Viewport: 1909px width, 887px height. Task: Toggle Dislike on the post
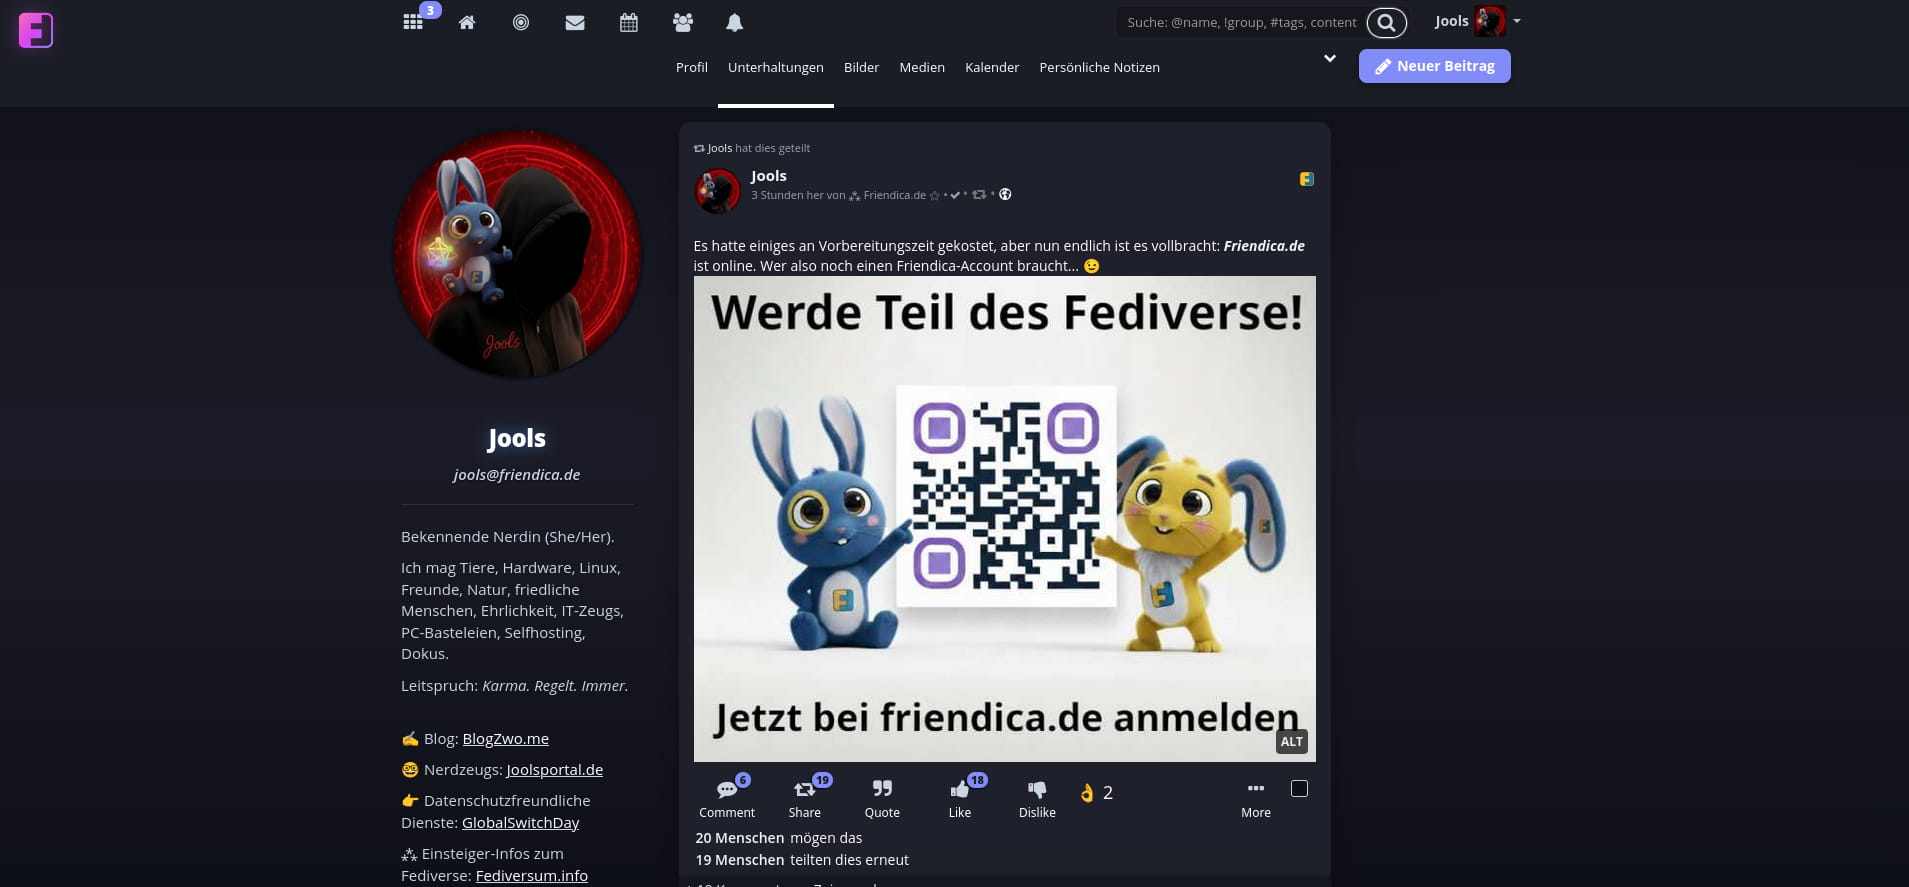(1037, 798)
